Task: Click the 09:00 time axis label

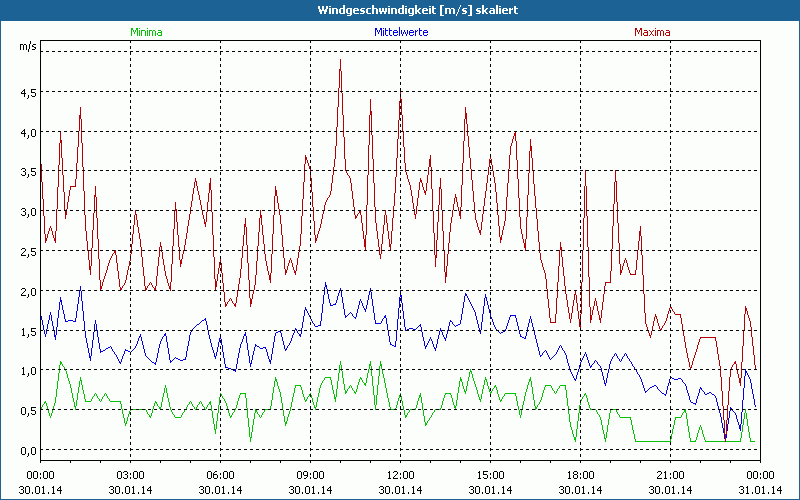Action: pyautogui.click(x=310, y=475)
